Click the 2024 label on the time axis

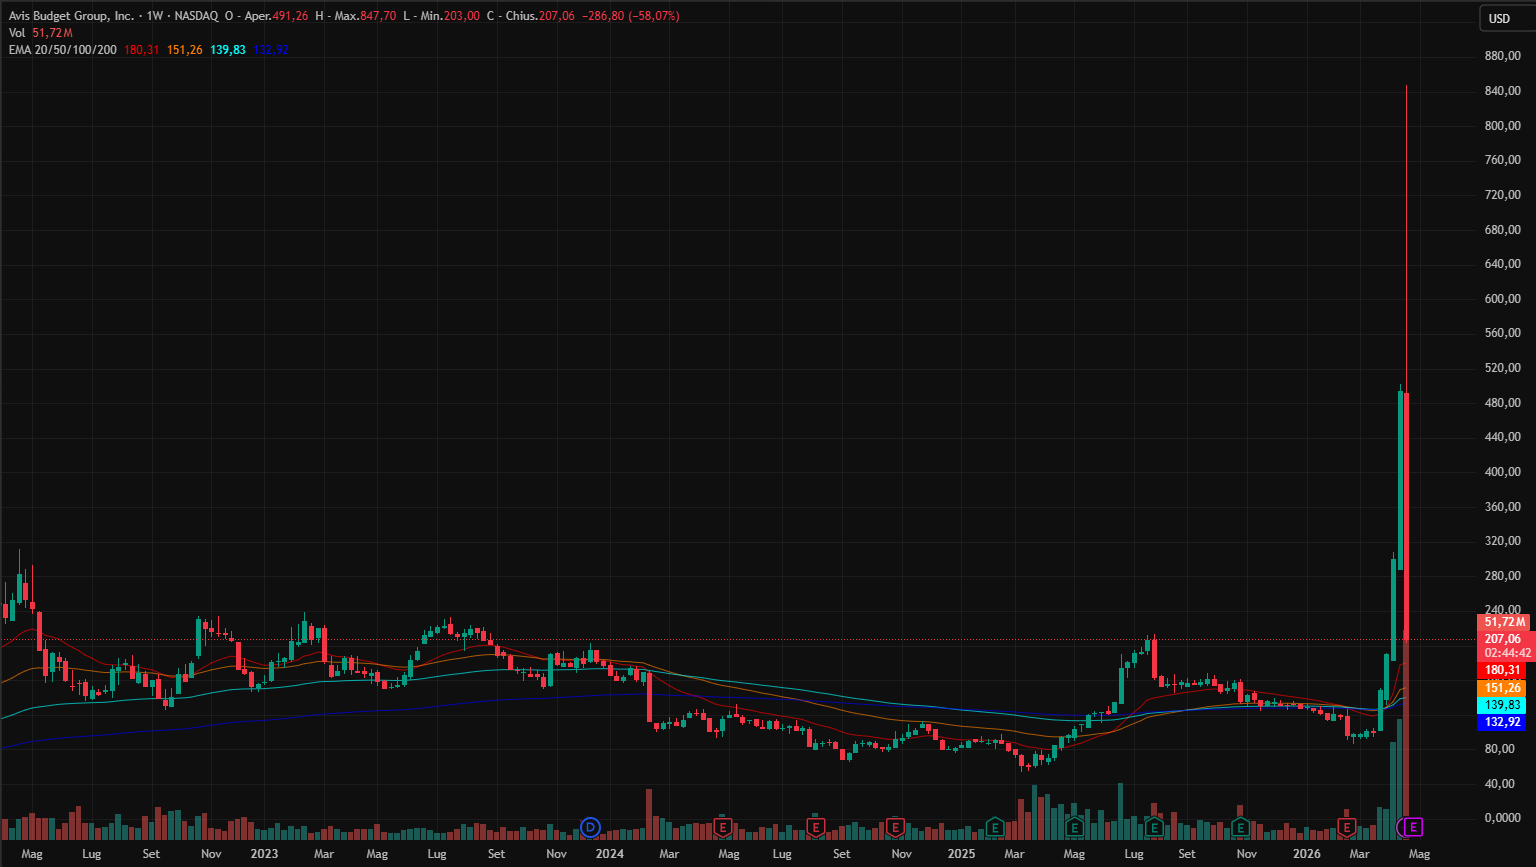(609, 854)
